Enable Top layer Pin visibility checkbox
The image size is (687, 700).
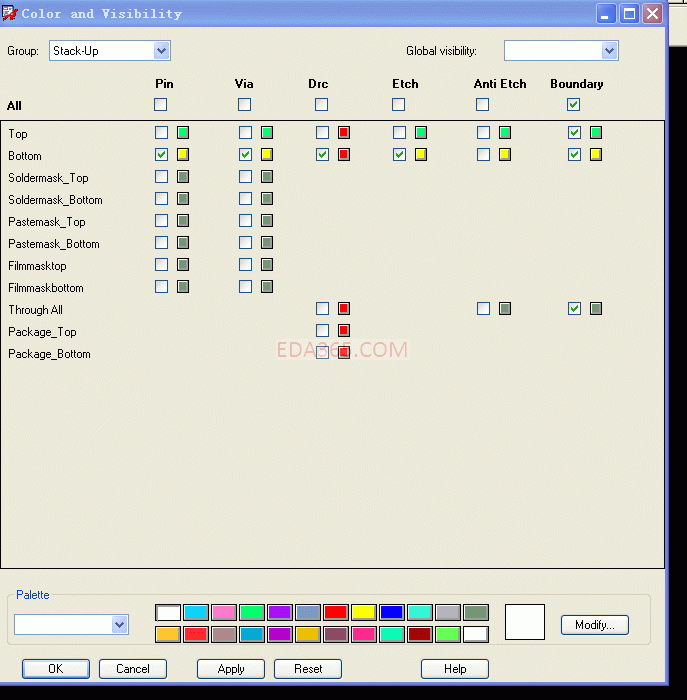click(x=162, y=133)
